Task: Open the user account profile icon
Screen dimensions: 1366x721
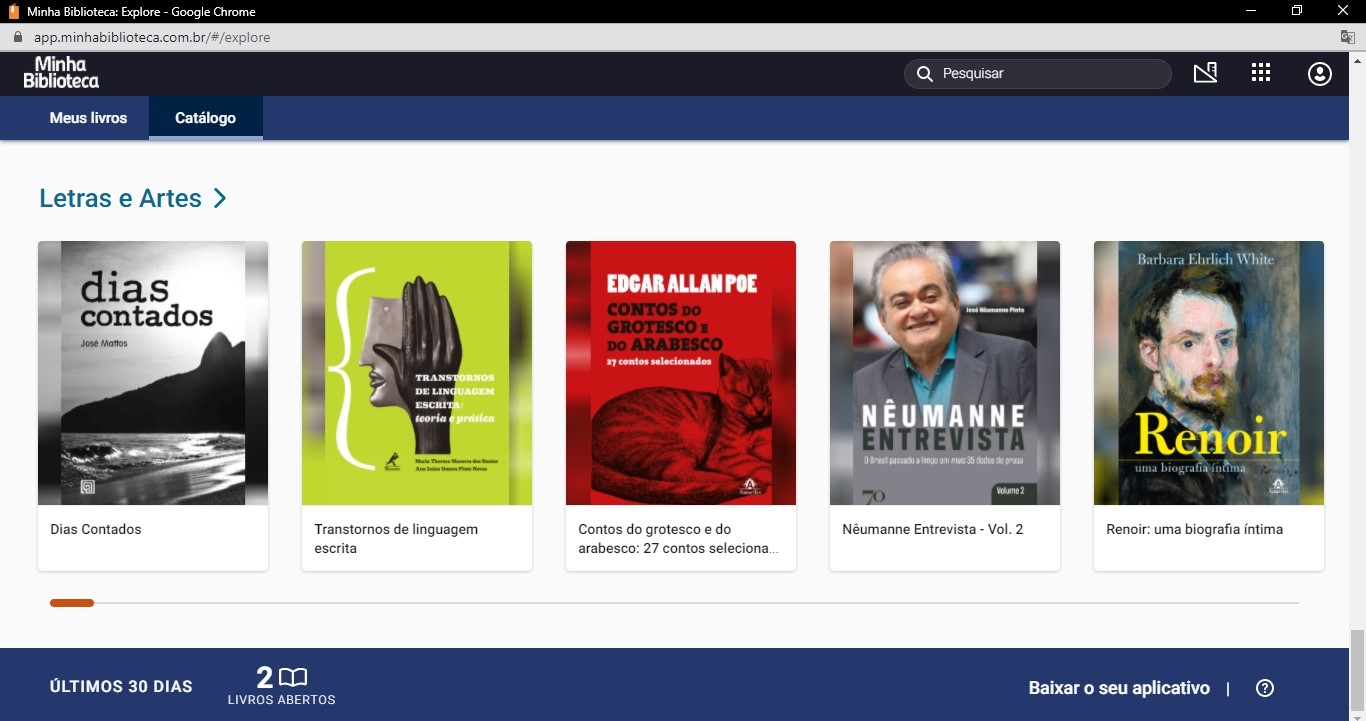Action: [x=1319, y=74]
